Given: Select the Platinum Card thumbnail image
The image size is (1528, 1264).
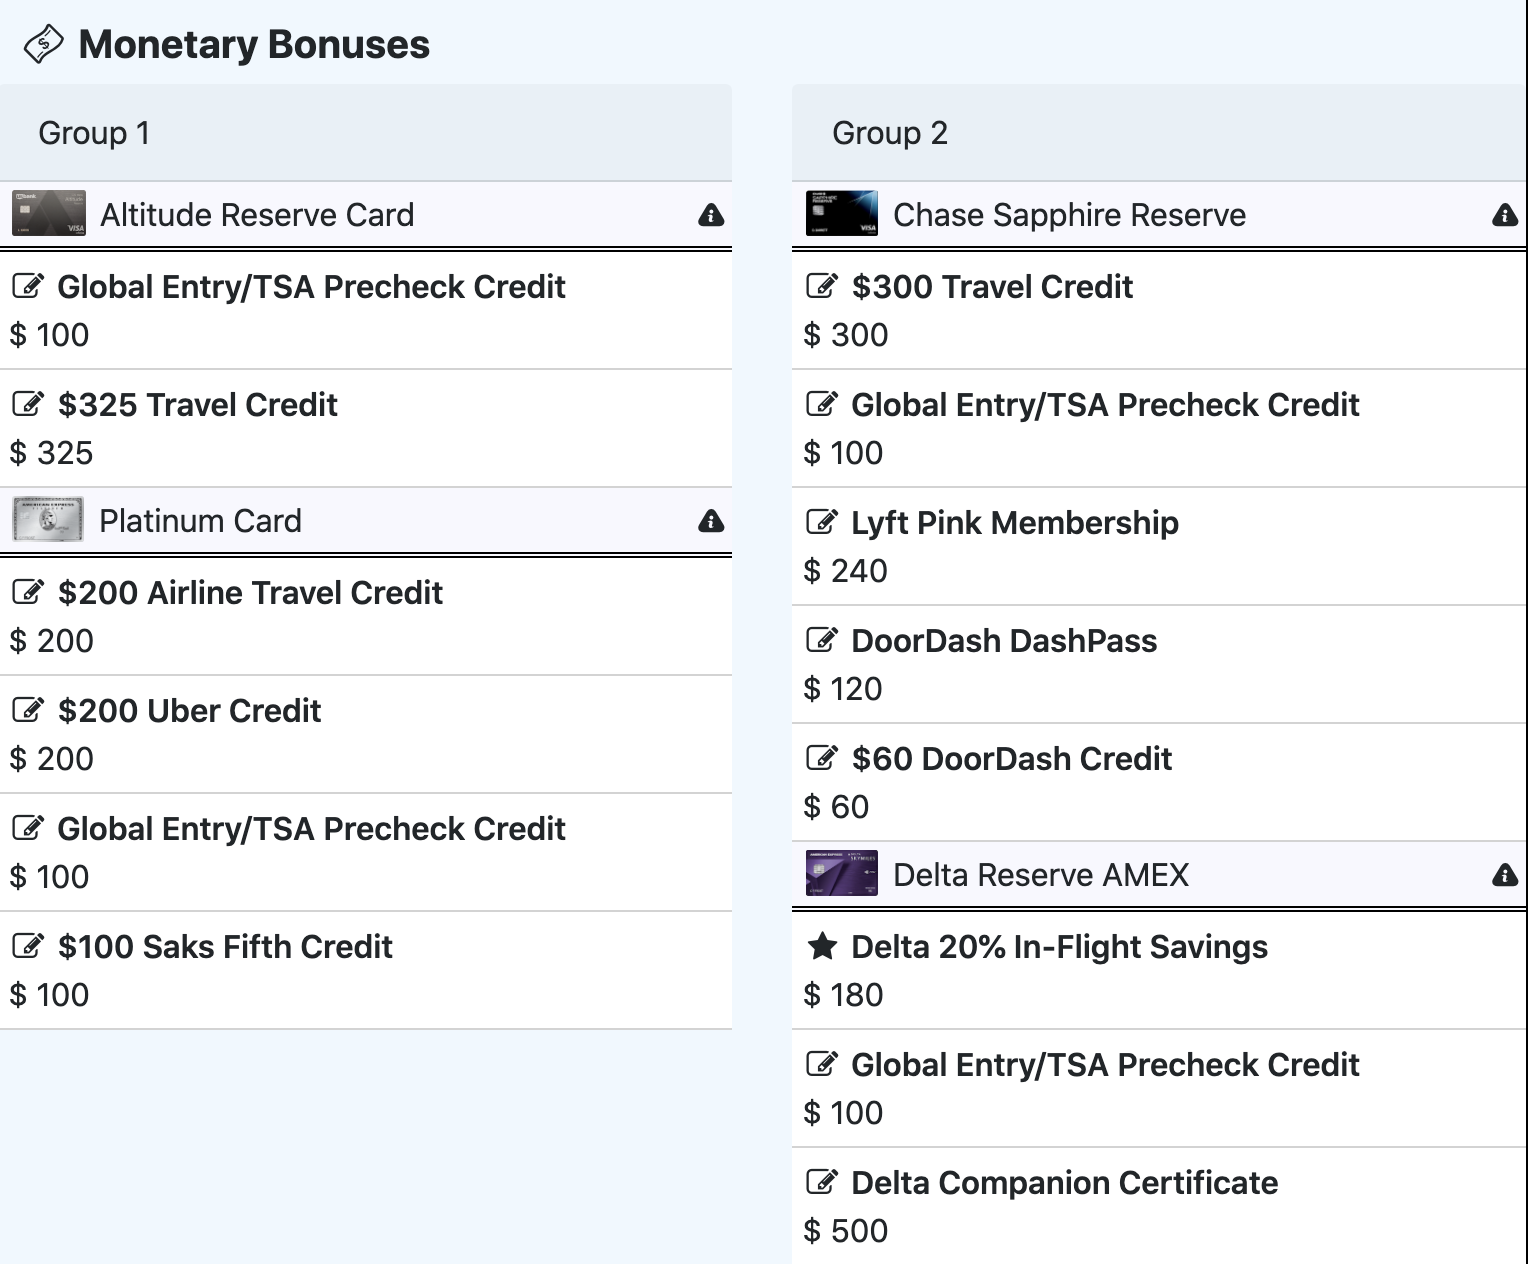Looking at the screenshot, I should [49, 519].
